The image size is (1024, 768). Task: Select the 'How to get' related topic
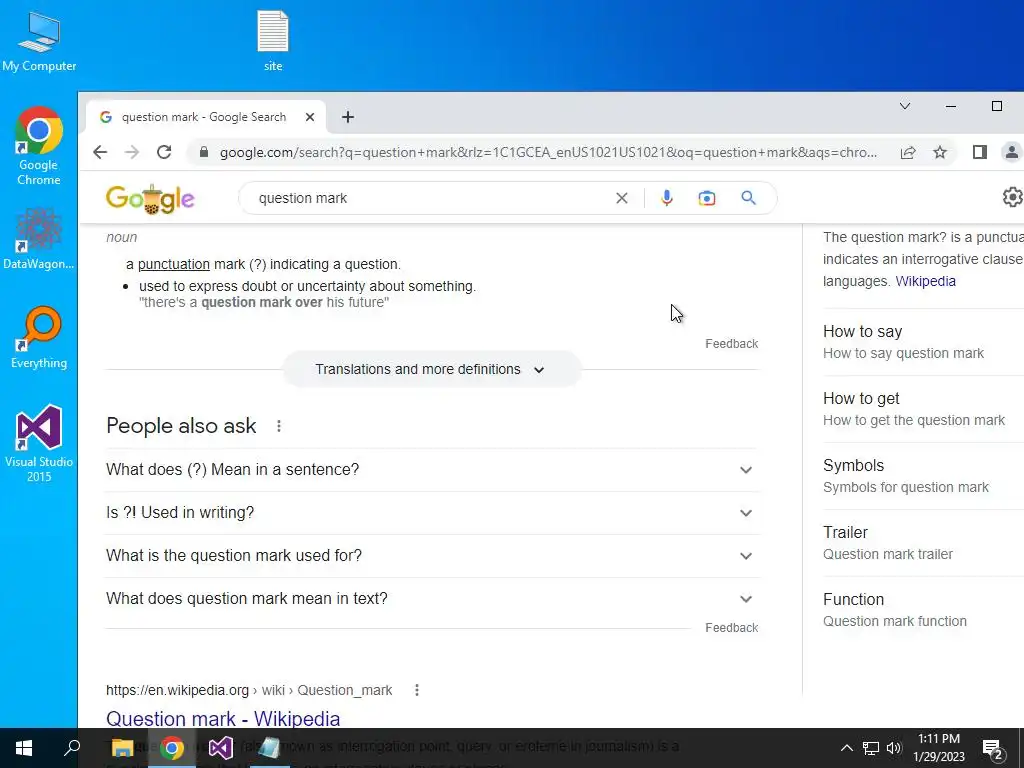(x=923, y=409)
